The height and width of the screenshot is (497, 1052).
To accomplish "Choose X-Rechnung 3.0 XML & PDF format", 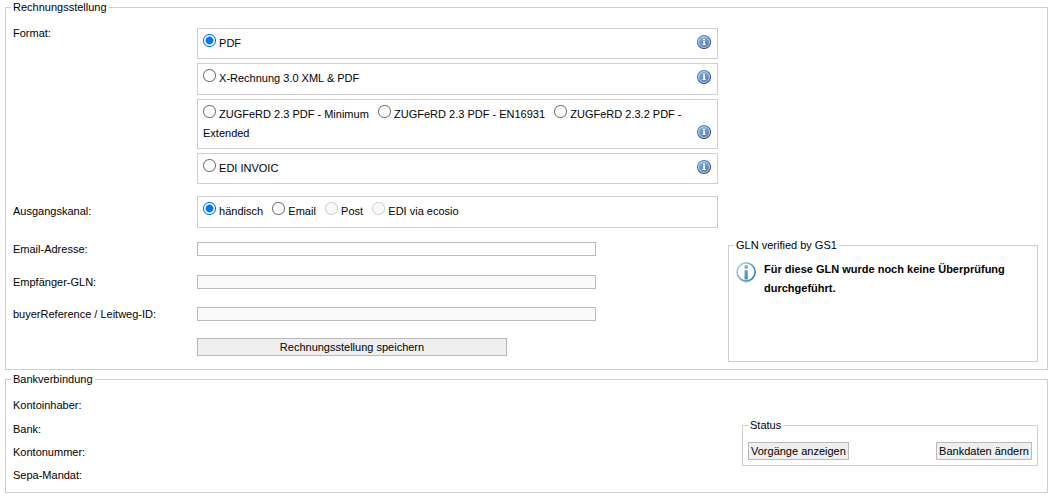I will (x=209, y=76).
